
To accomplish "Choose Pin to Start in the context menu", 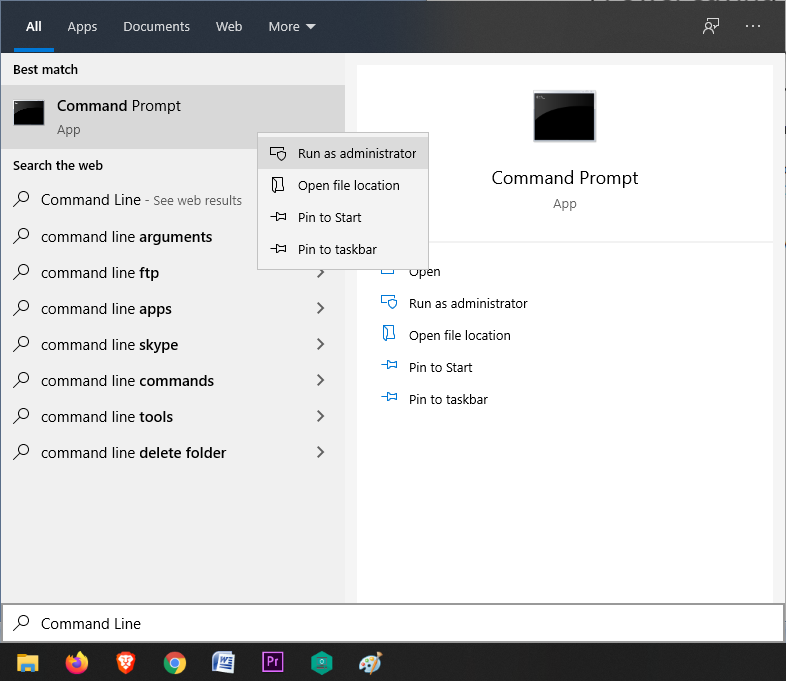I will (343, 217).
